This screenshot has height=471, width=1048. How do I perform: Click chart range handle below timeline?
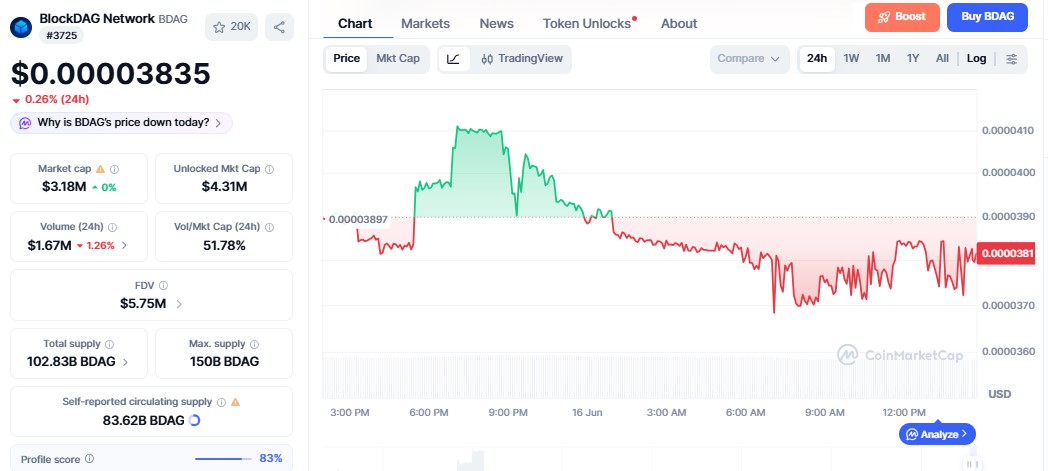[972, 464]
